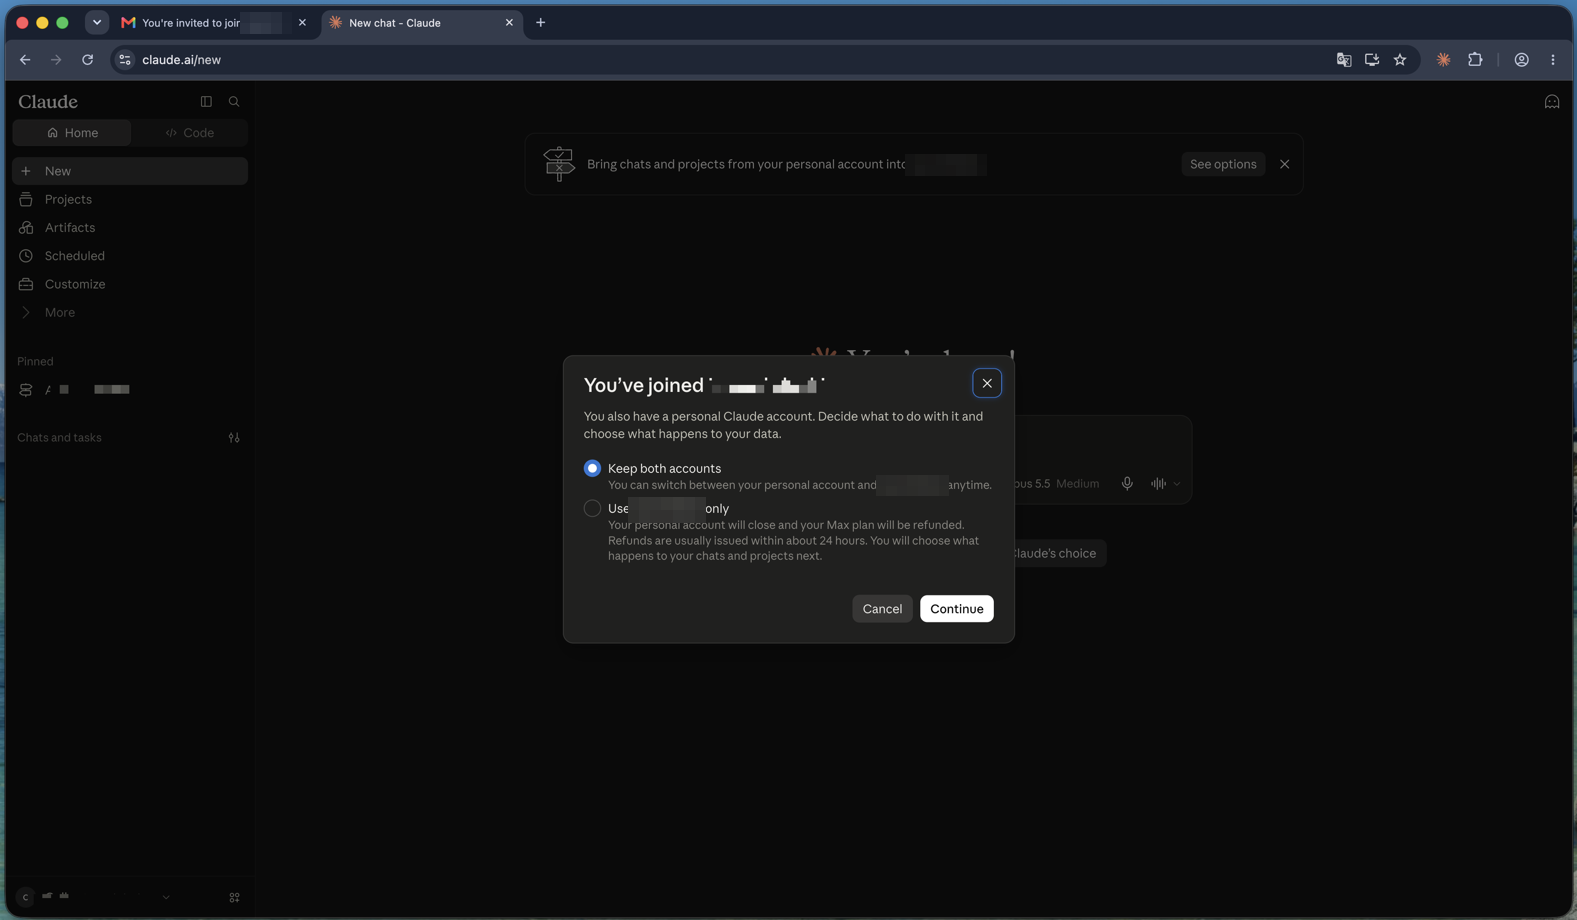1577x920 pixels.
Task: Switch to the Code tab in sidebar
Action: [x=190, y=133]
